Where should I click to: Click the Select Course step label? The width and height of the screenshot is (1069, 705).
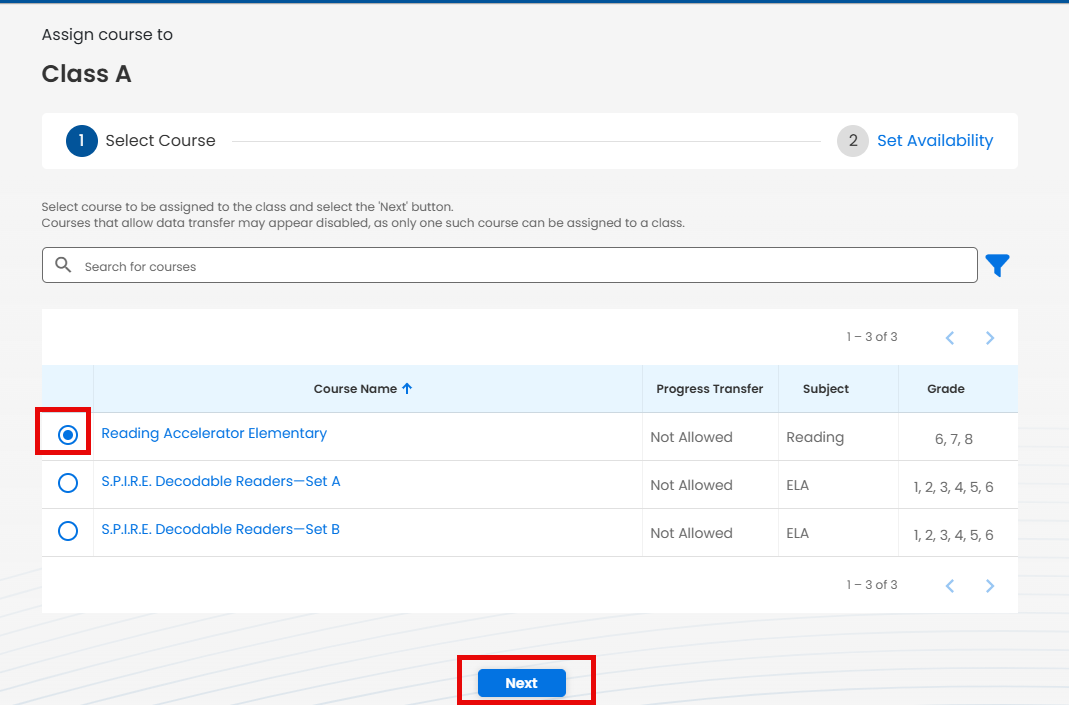pyautogui.click(x=160, y=141)
